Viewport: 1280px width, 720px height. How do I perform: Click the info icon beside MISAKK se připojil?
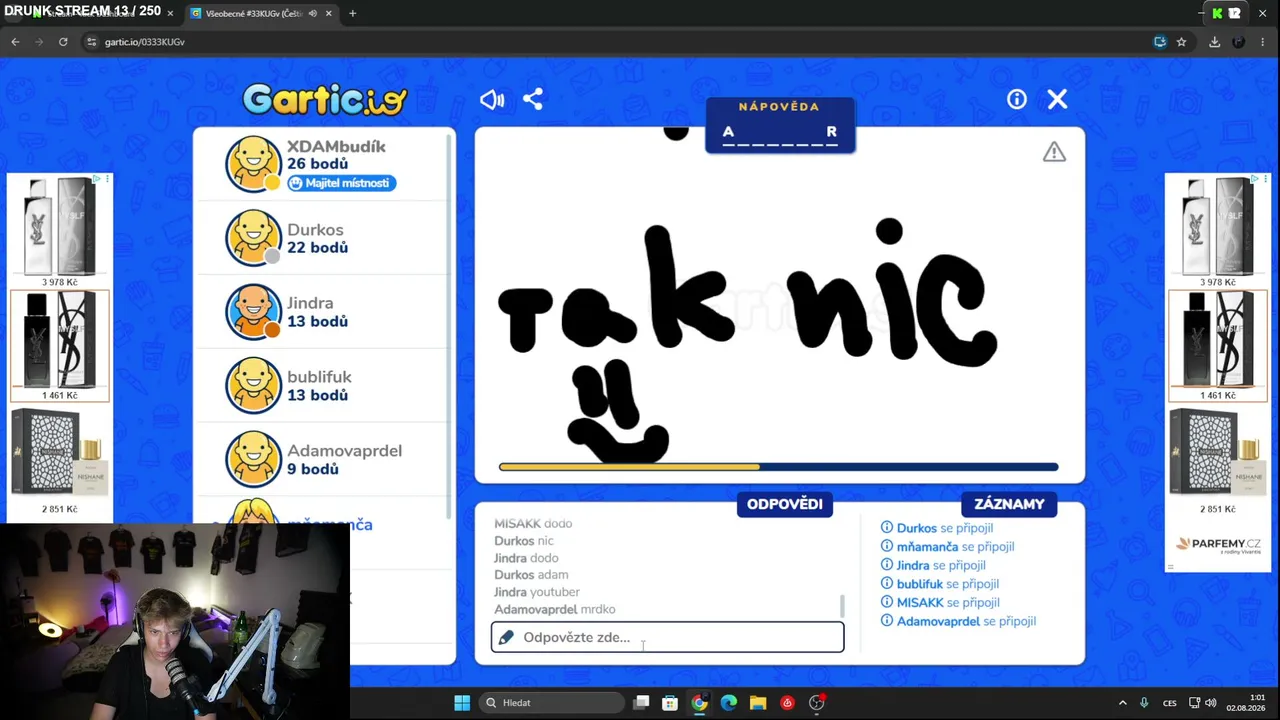pyautogui.click(x=887, y=602)
